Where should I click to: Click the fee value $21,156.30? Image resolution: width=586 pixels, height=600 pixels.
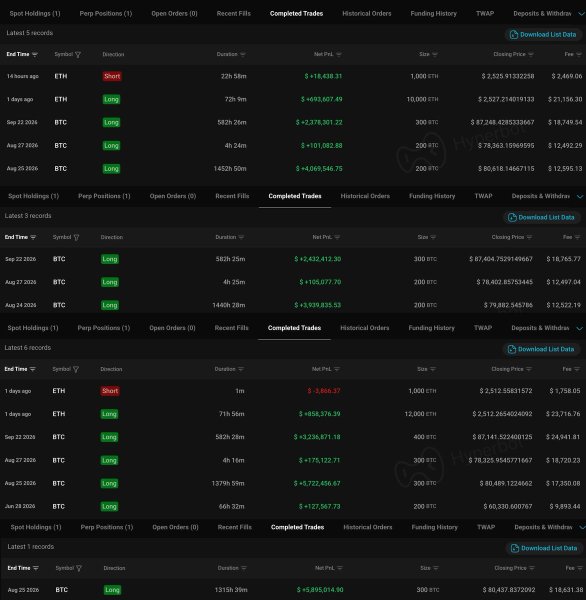point(565,99)
